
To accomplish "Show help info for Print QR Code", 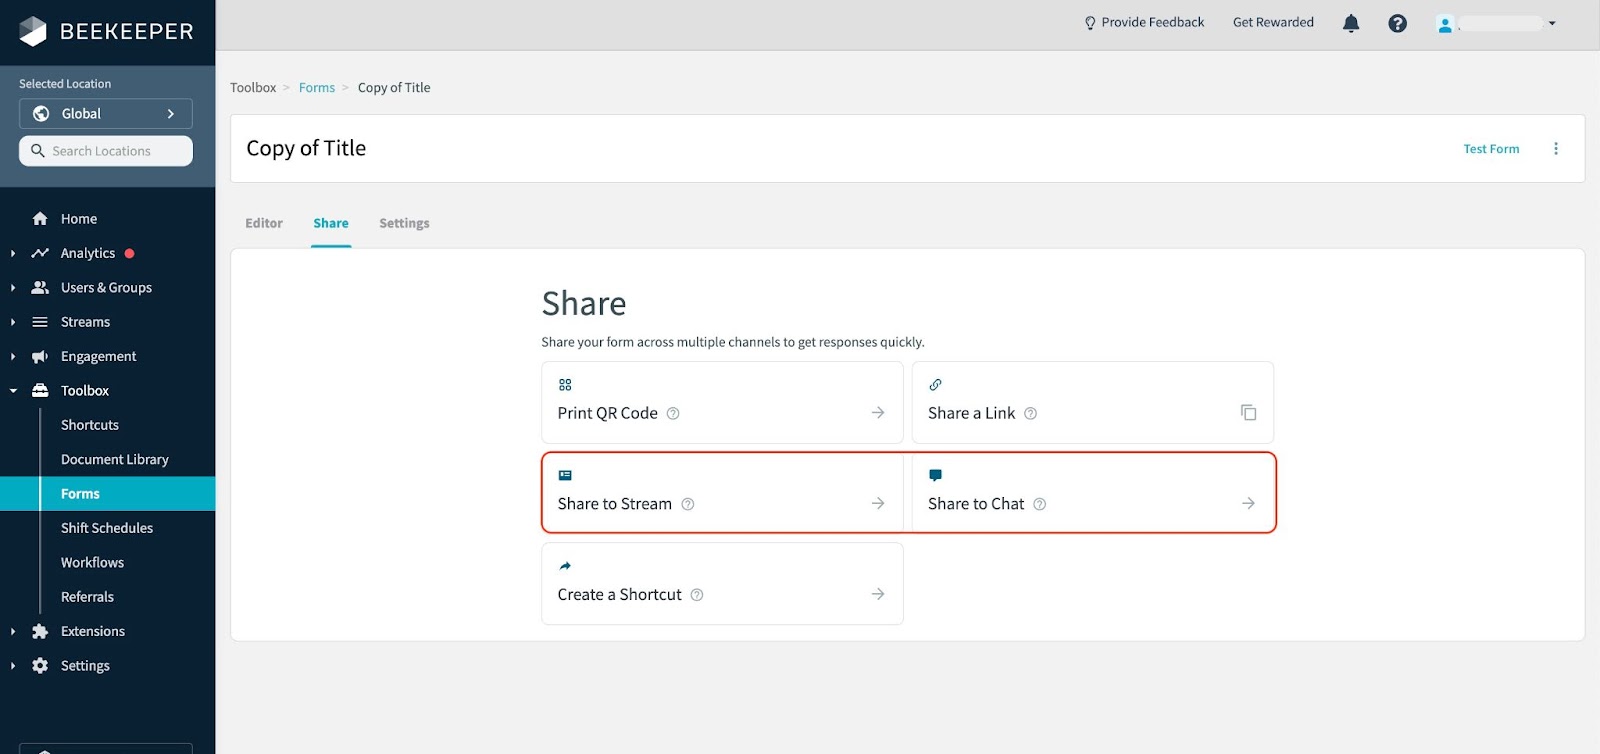I will click(x=673, y=413).
